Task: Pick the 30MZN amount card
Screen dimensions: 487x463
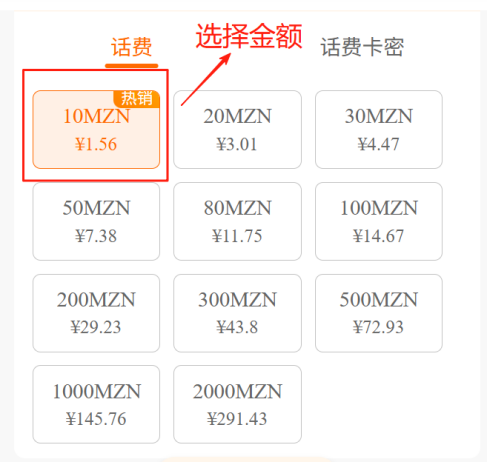Action: [x=379, y=129]
